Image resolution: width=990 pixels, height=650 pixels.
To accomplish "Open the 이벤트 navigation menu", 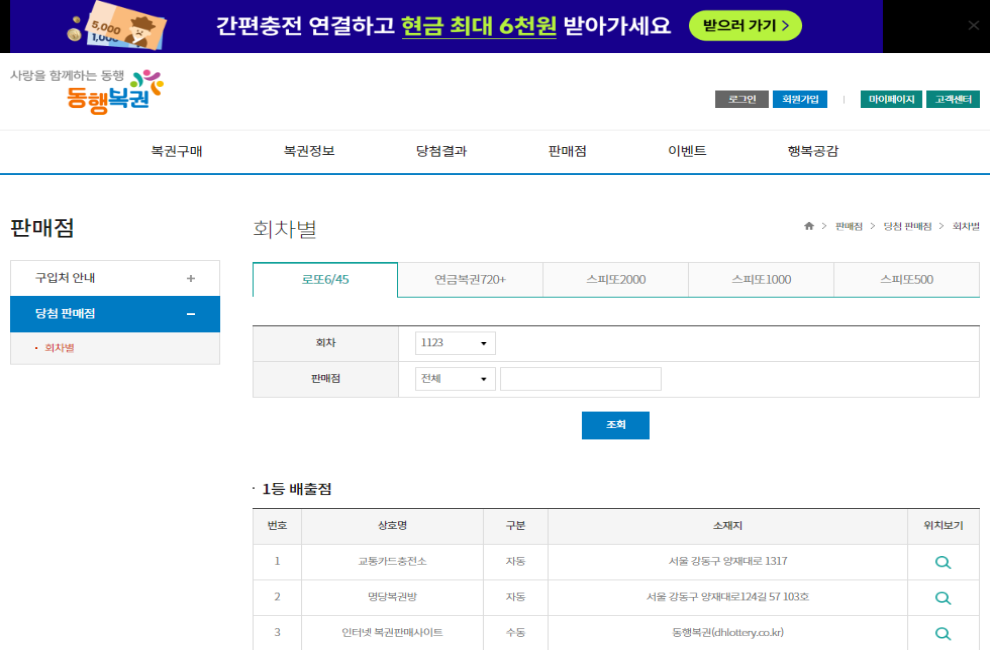I will [x=686, y=151].
